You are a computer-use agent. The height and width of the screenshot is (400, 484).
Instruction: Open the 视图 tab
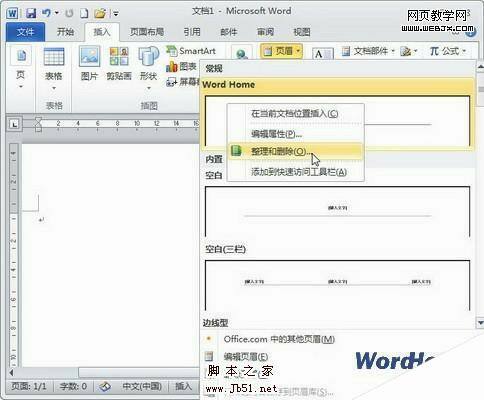(x=302, y=32)
